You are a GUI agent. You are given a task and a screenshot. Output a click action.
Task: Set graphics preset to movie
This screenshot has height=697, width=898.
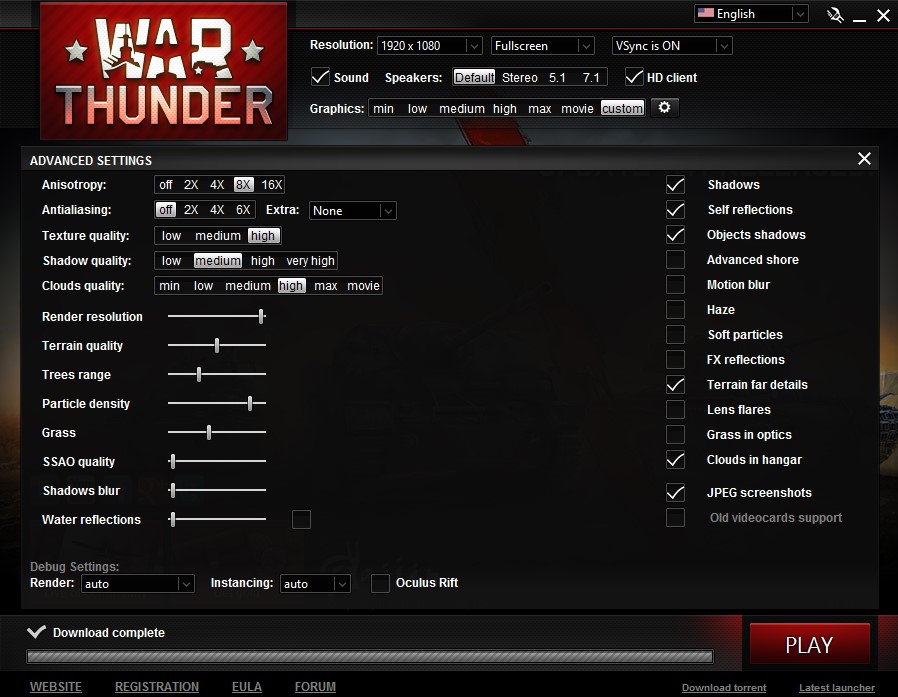coord(577,108)
